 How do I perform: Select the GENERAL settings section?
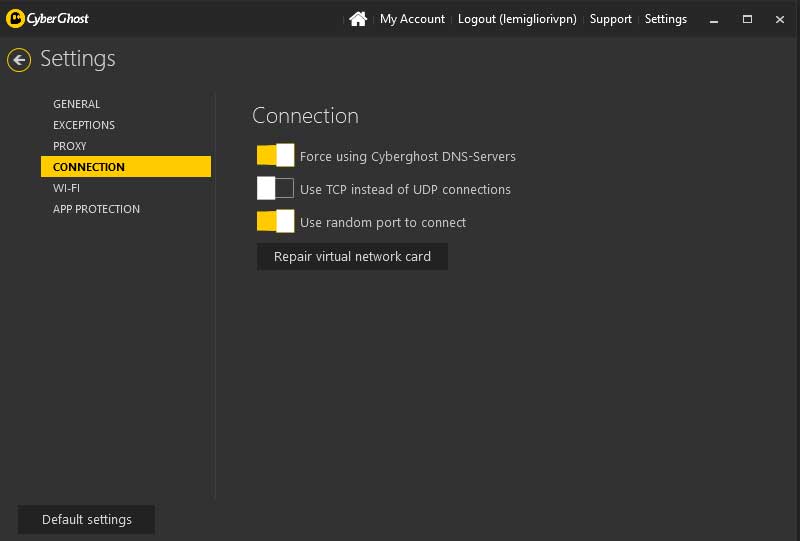click(x=77, y=104)
